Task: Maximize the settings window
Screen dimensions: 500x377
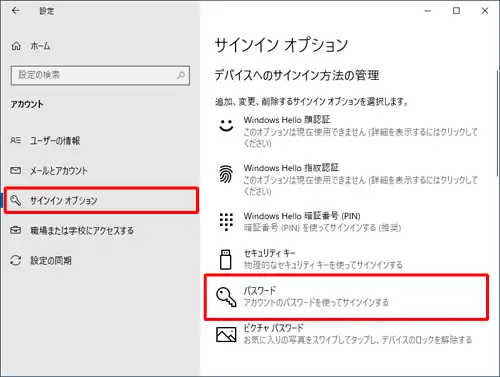Action: [456, 11]
